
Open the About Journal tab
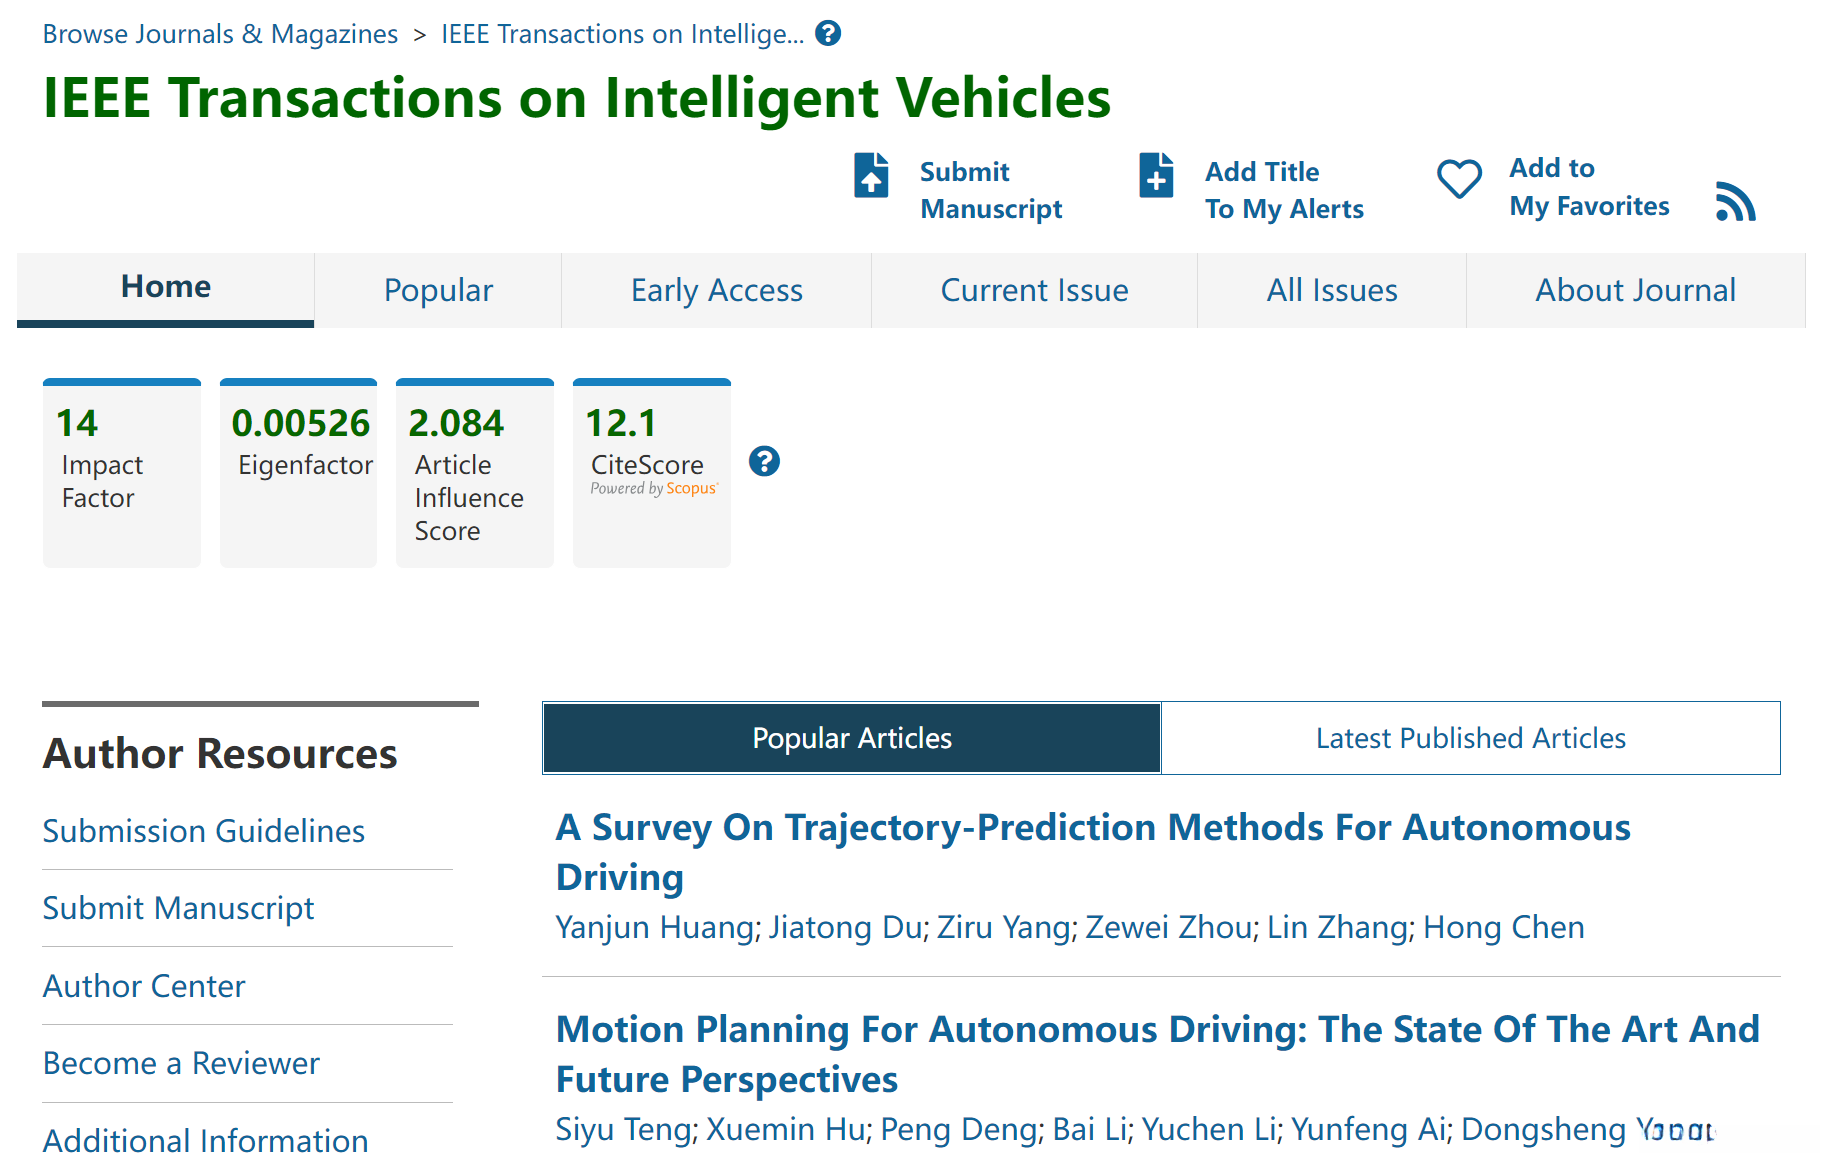point(1635,290)
